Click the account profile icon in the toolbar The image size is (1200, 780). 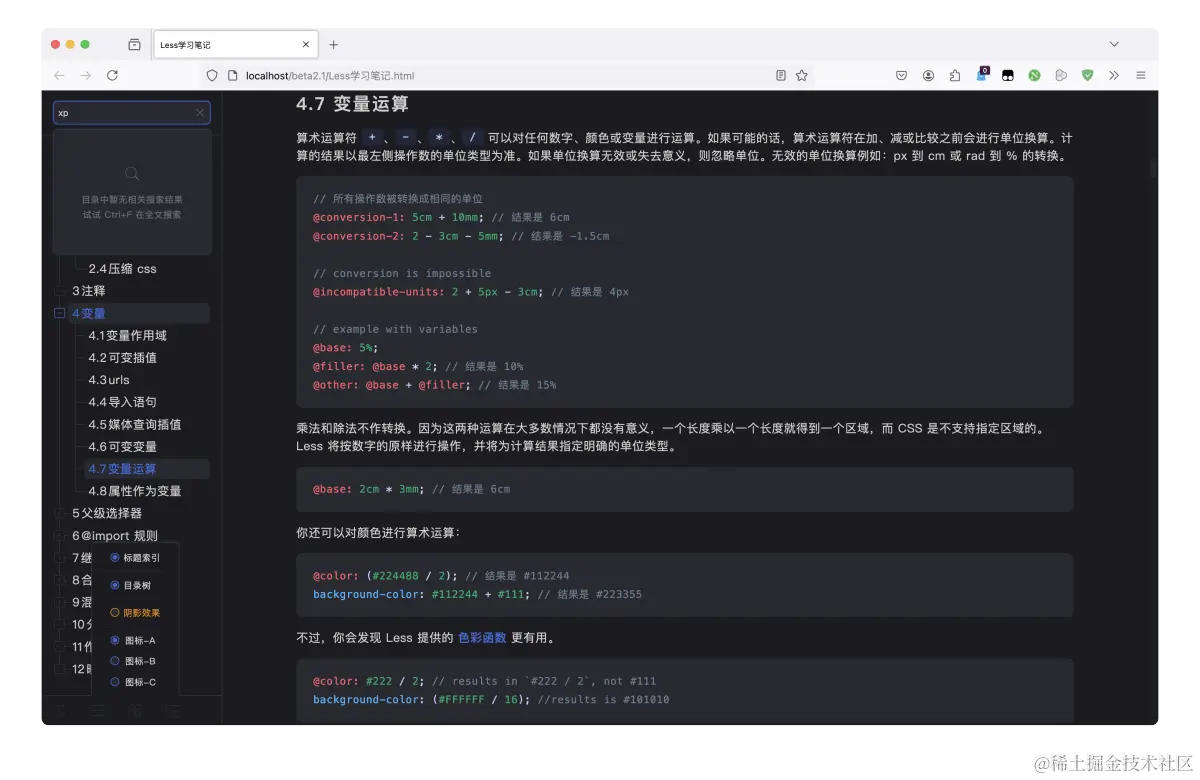point(928,75)
